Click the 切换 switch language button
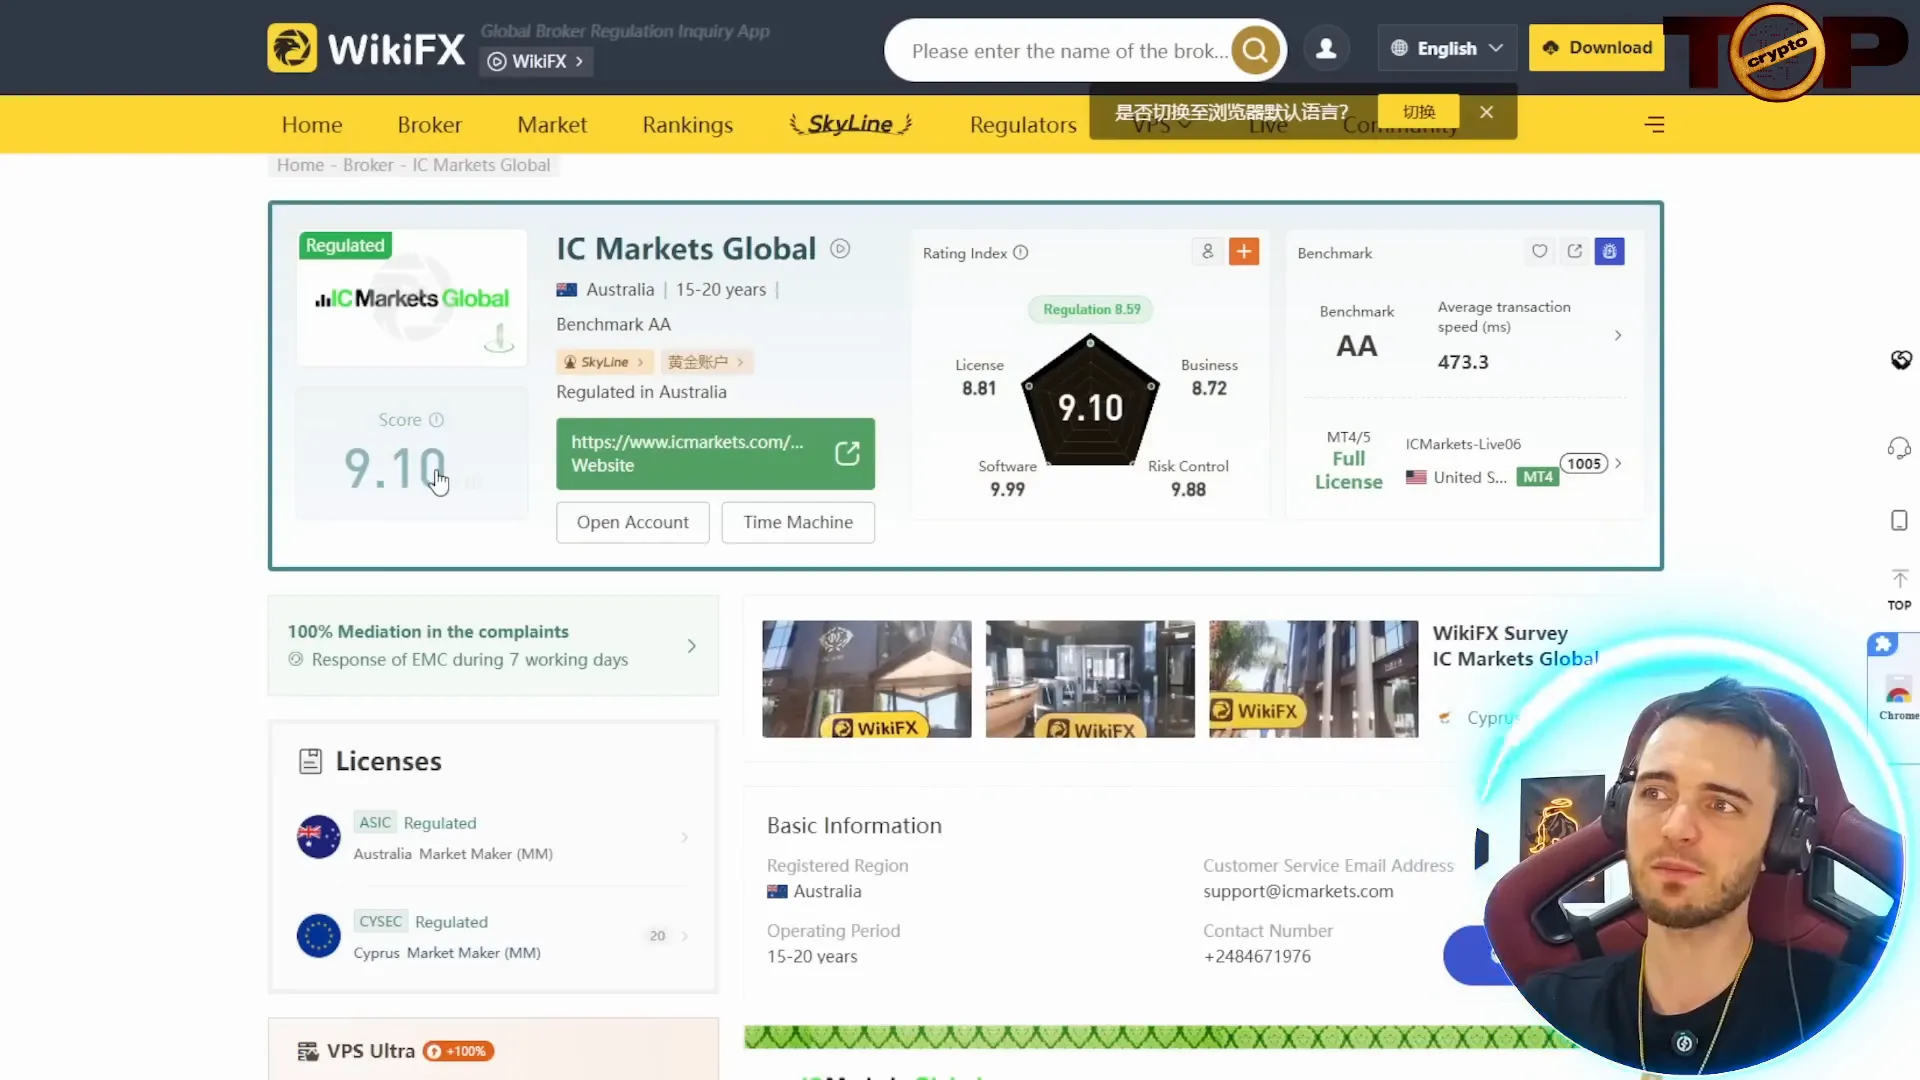 (x=1418, y=112)
